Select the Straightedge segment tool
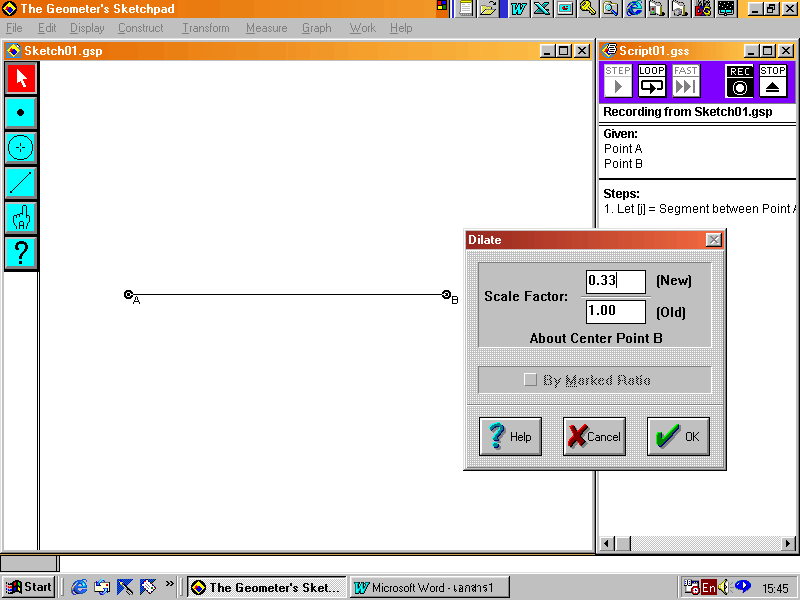Viewport: 800px width, 600px height. pos(21,183)
